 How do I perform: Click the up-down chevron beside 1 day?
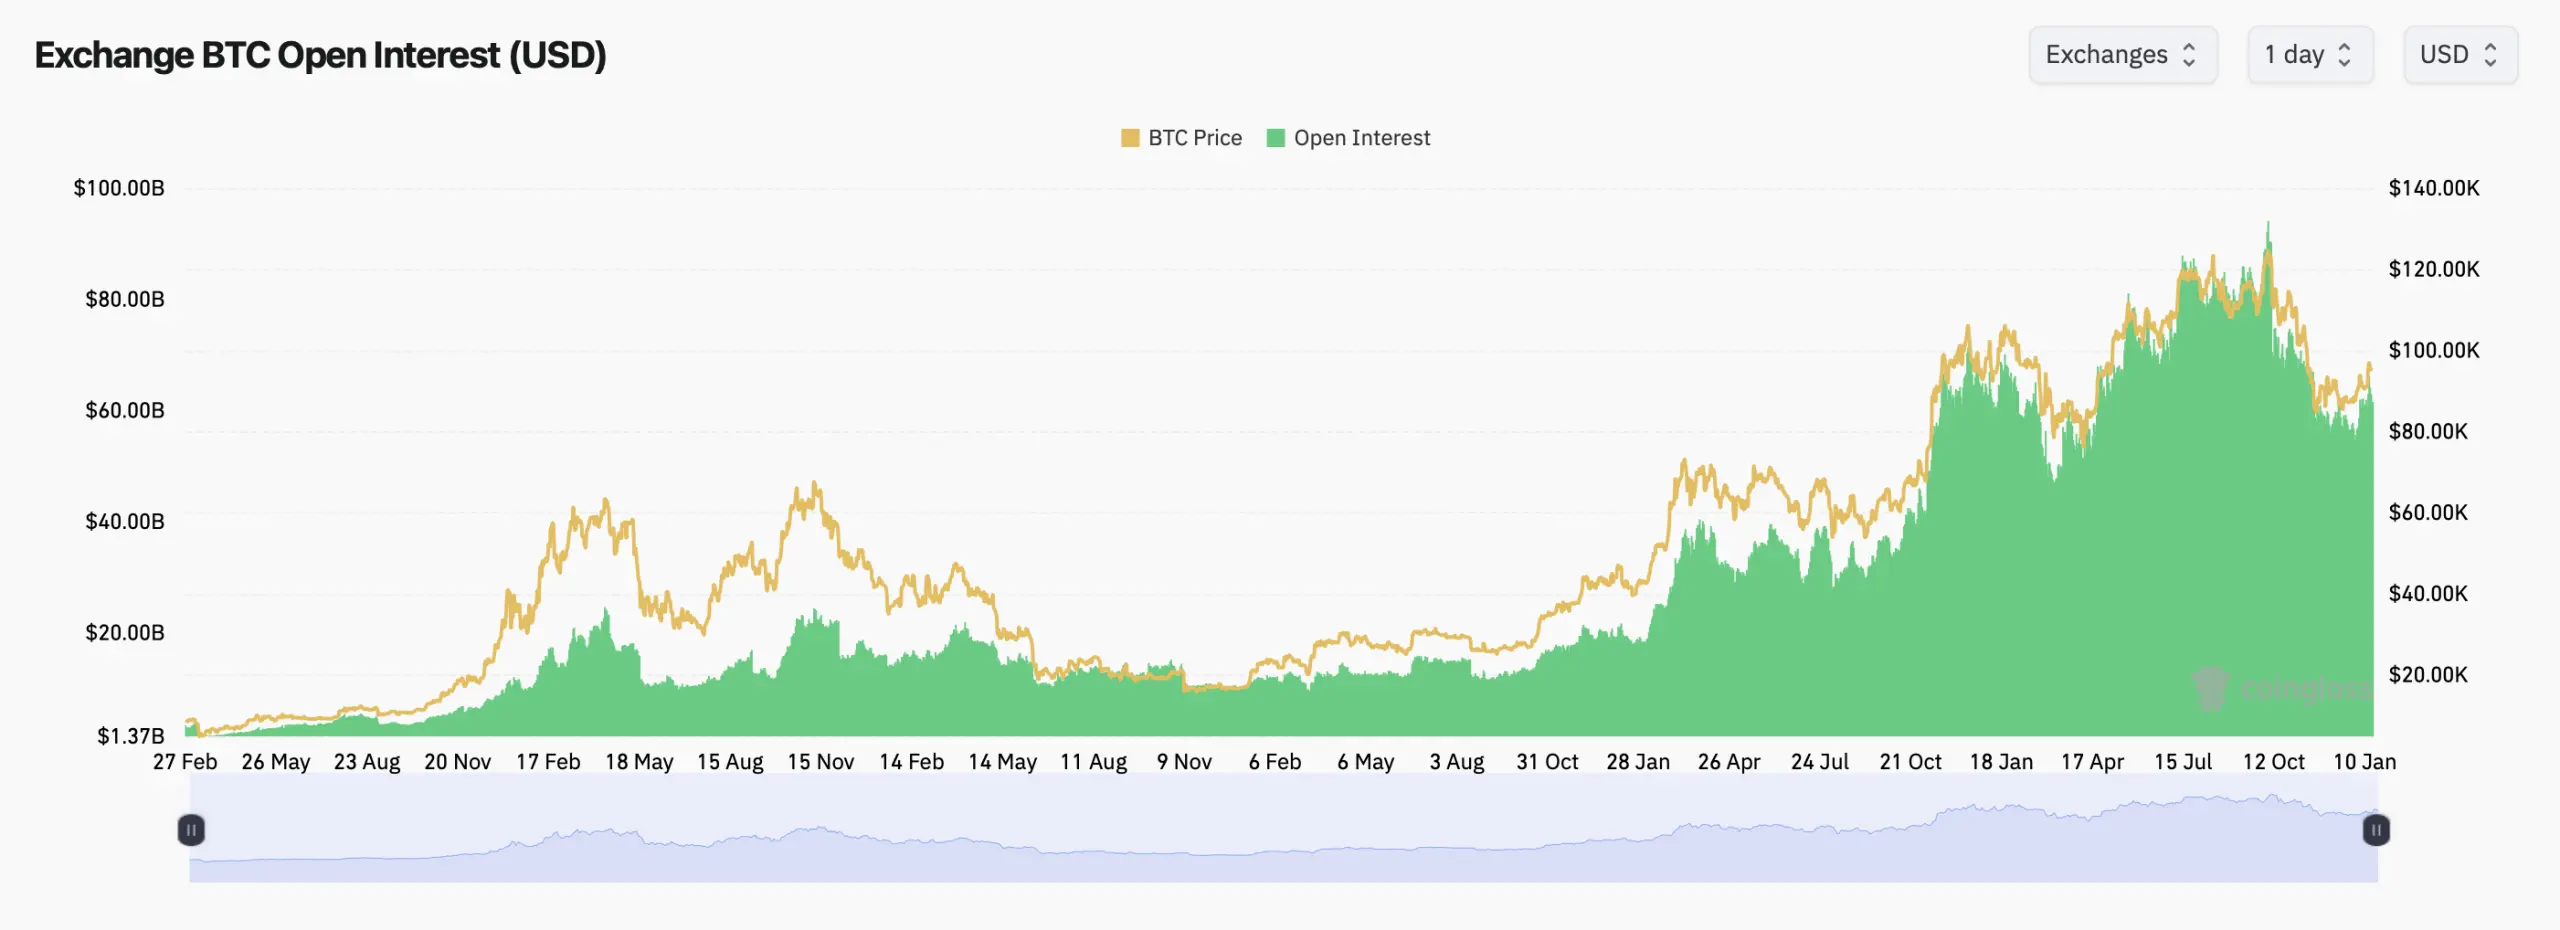[2347, 55]
